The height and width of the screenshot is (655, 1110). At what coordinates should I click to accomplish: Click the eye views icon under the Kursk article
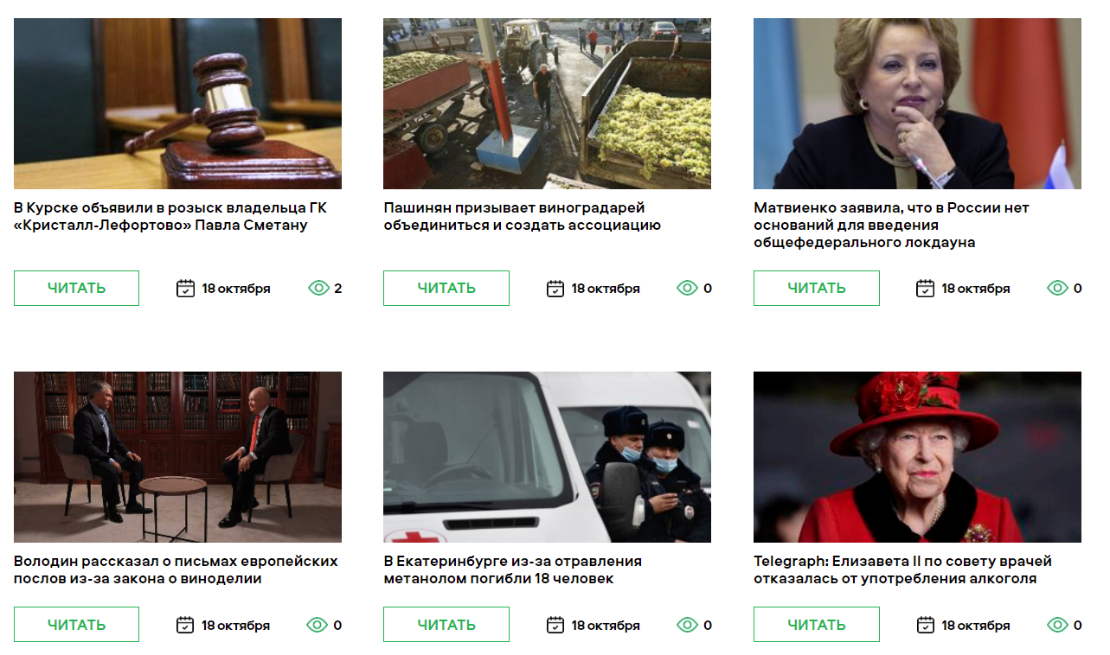(x=319, y=288)
